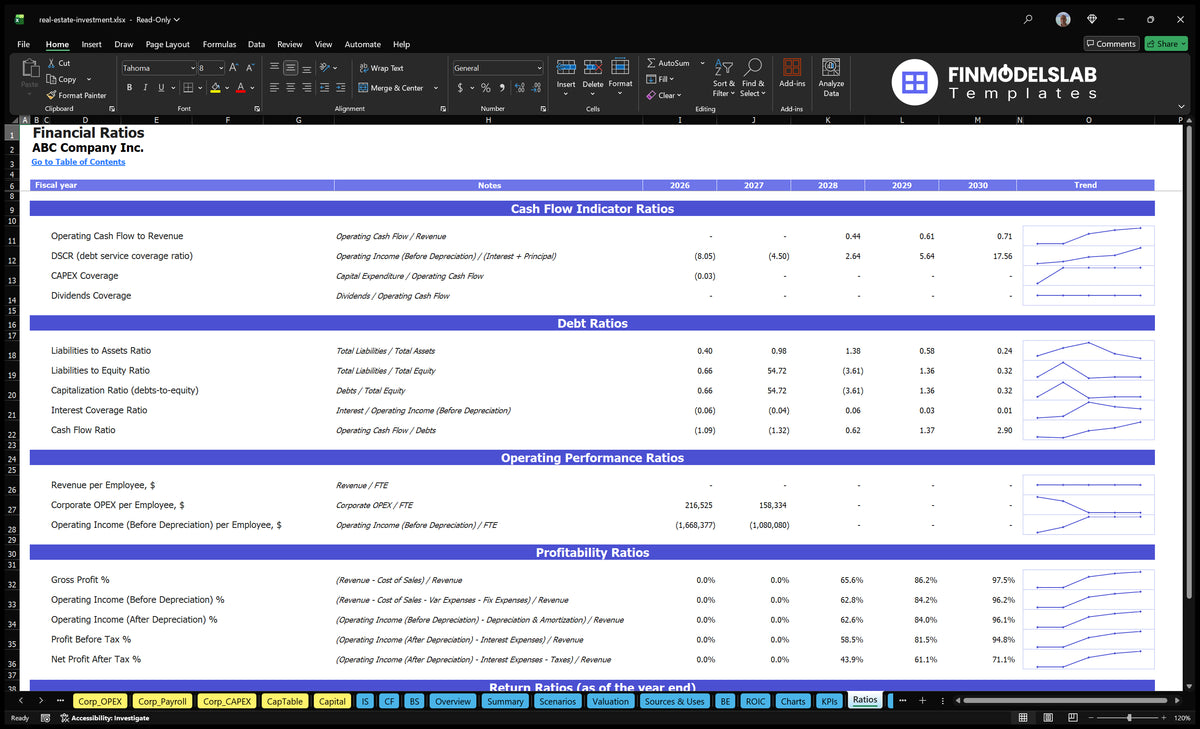Adjust the zoom slider in status bar
The image size is (1200, 729).
tap(1128, 718)
